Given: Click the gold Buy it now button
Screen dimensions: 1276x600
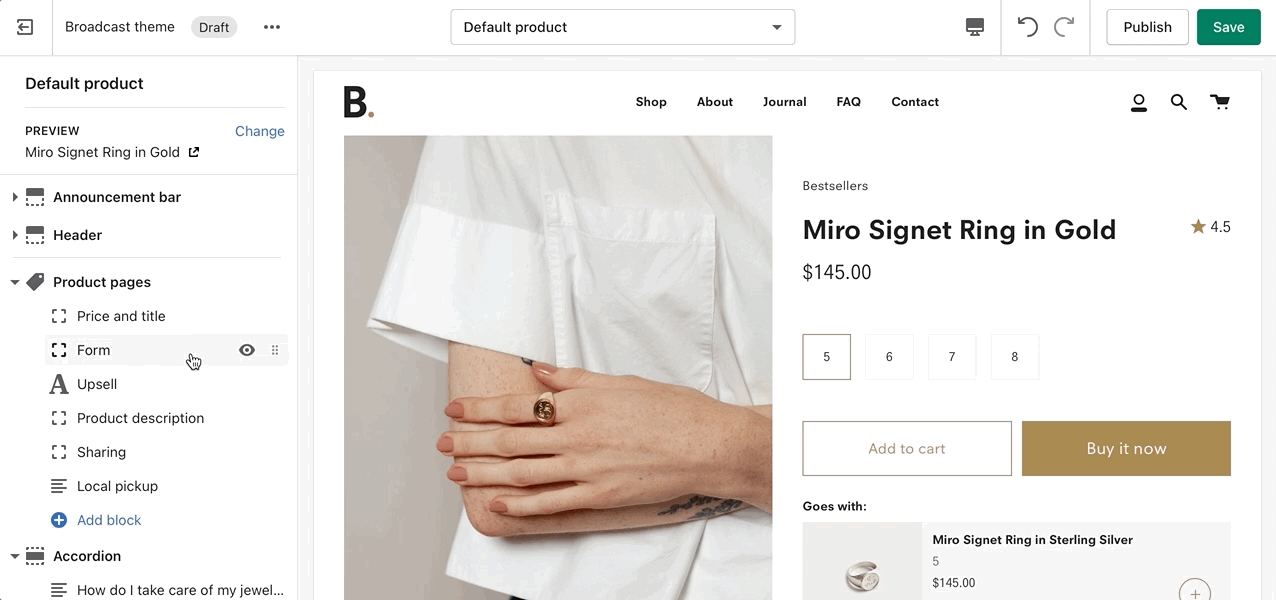Looking at the screenshot, I should (1126, 448).
